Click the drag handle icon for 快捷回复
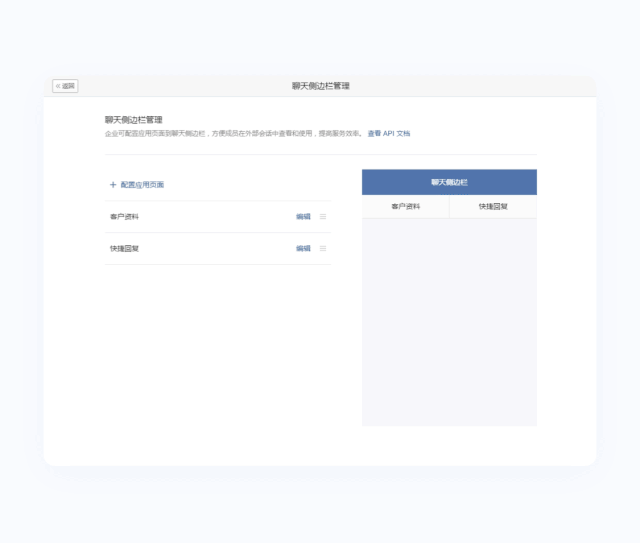The height and width of the screenshot is (543, 640). 323,249
